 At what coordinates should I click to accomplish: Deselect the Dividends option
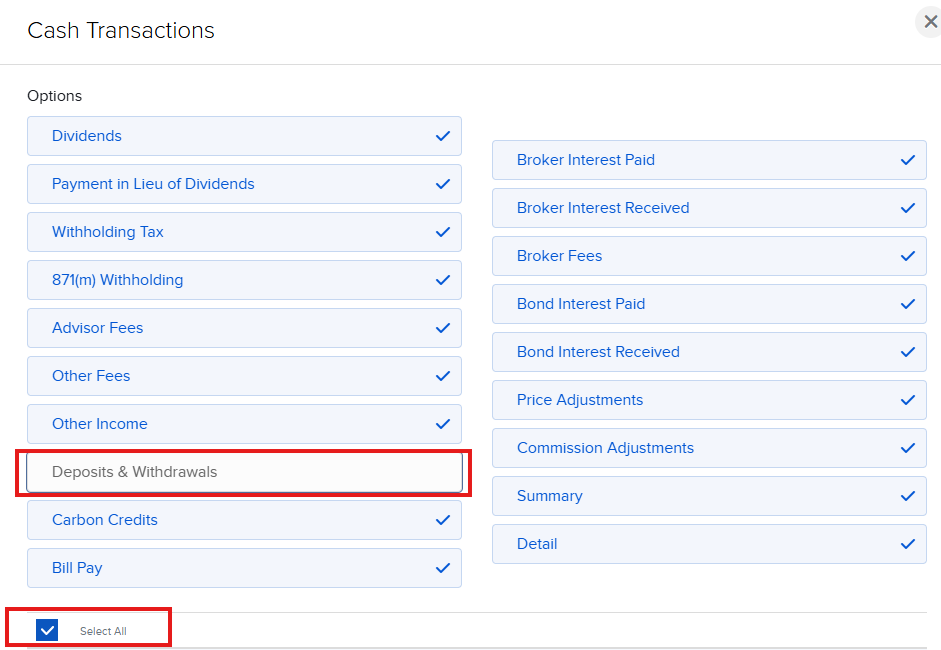[x=244, y=136]
